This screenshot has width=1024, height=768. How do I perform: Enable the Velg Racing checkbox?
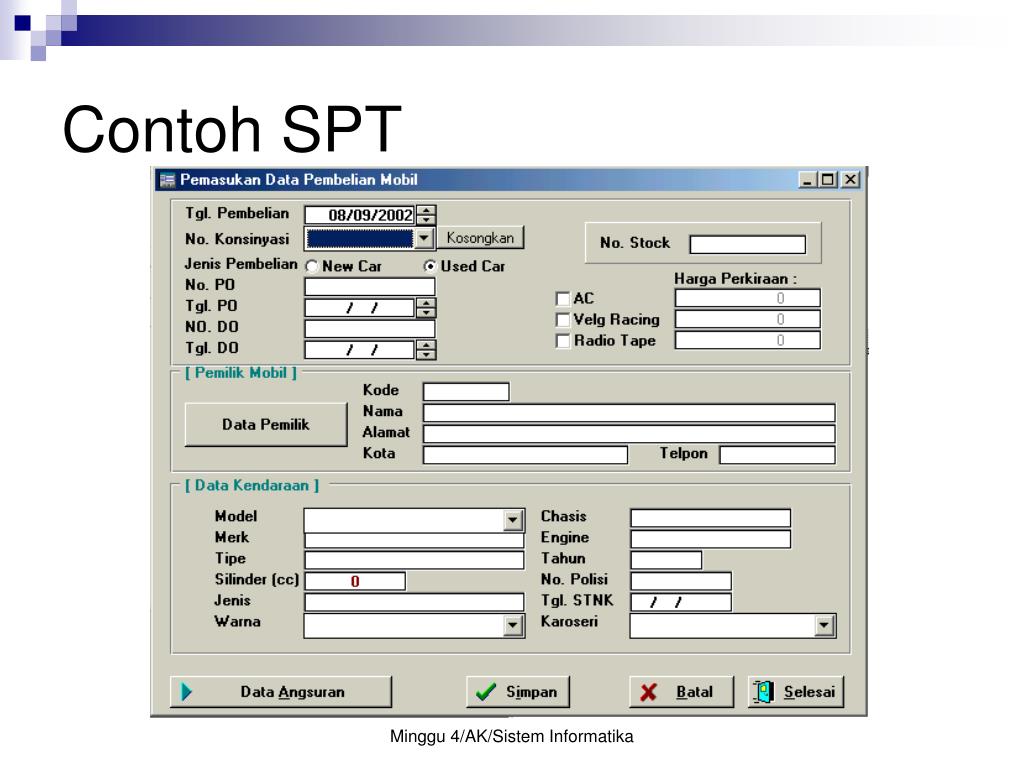point(562,319)
